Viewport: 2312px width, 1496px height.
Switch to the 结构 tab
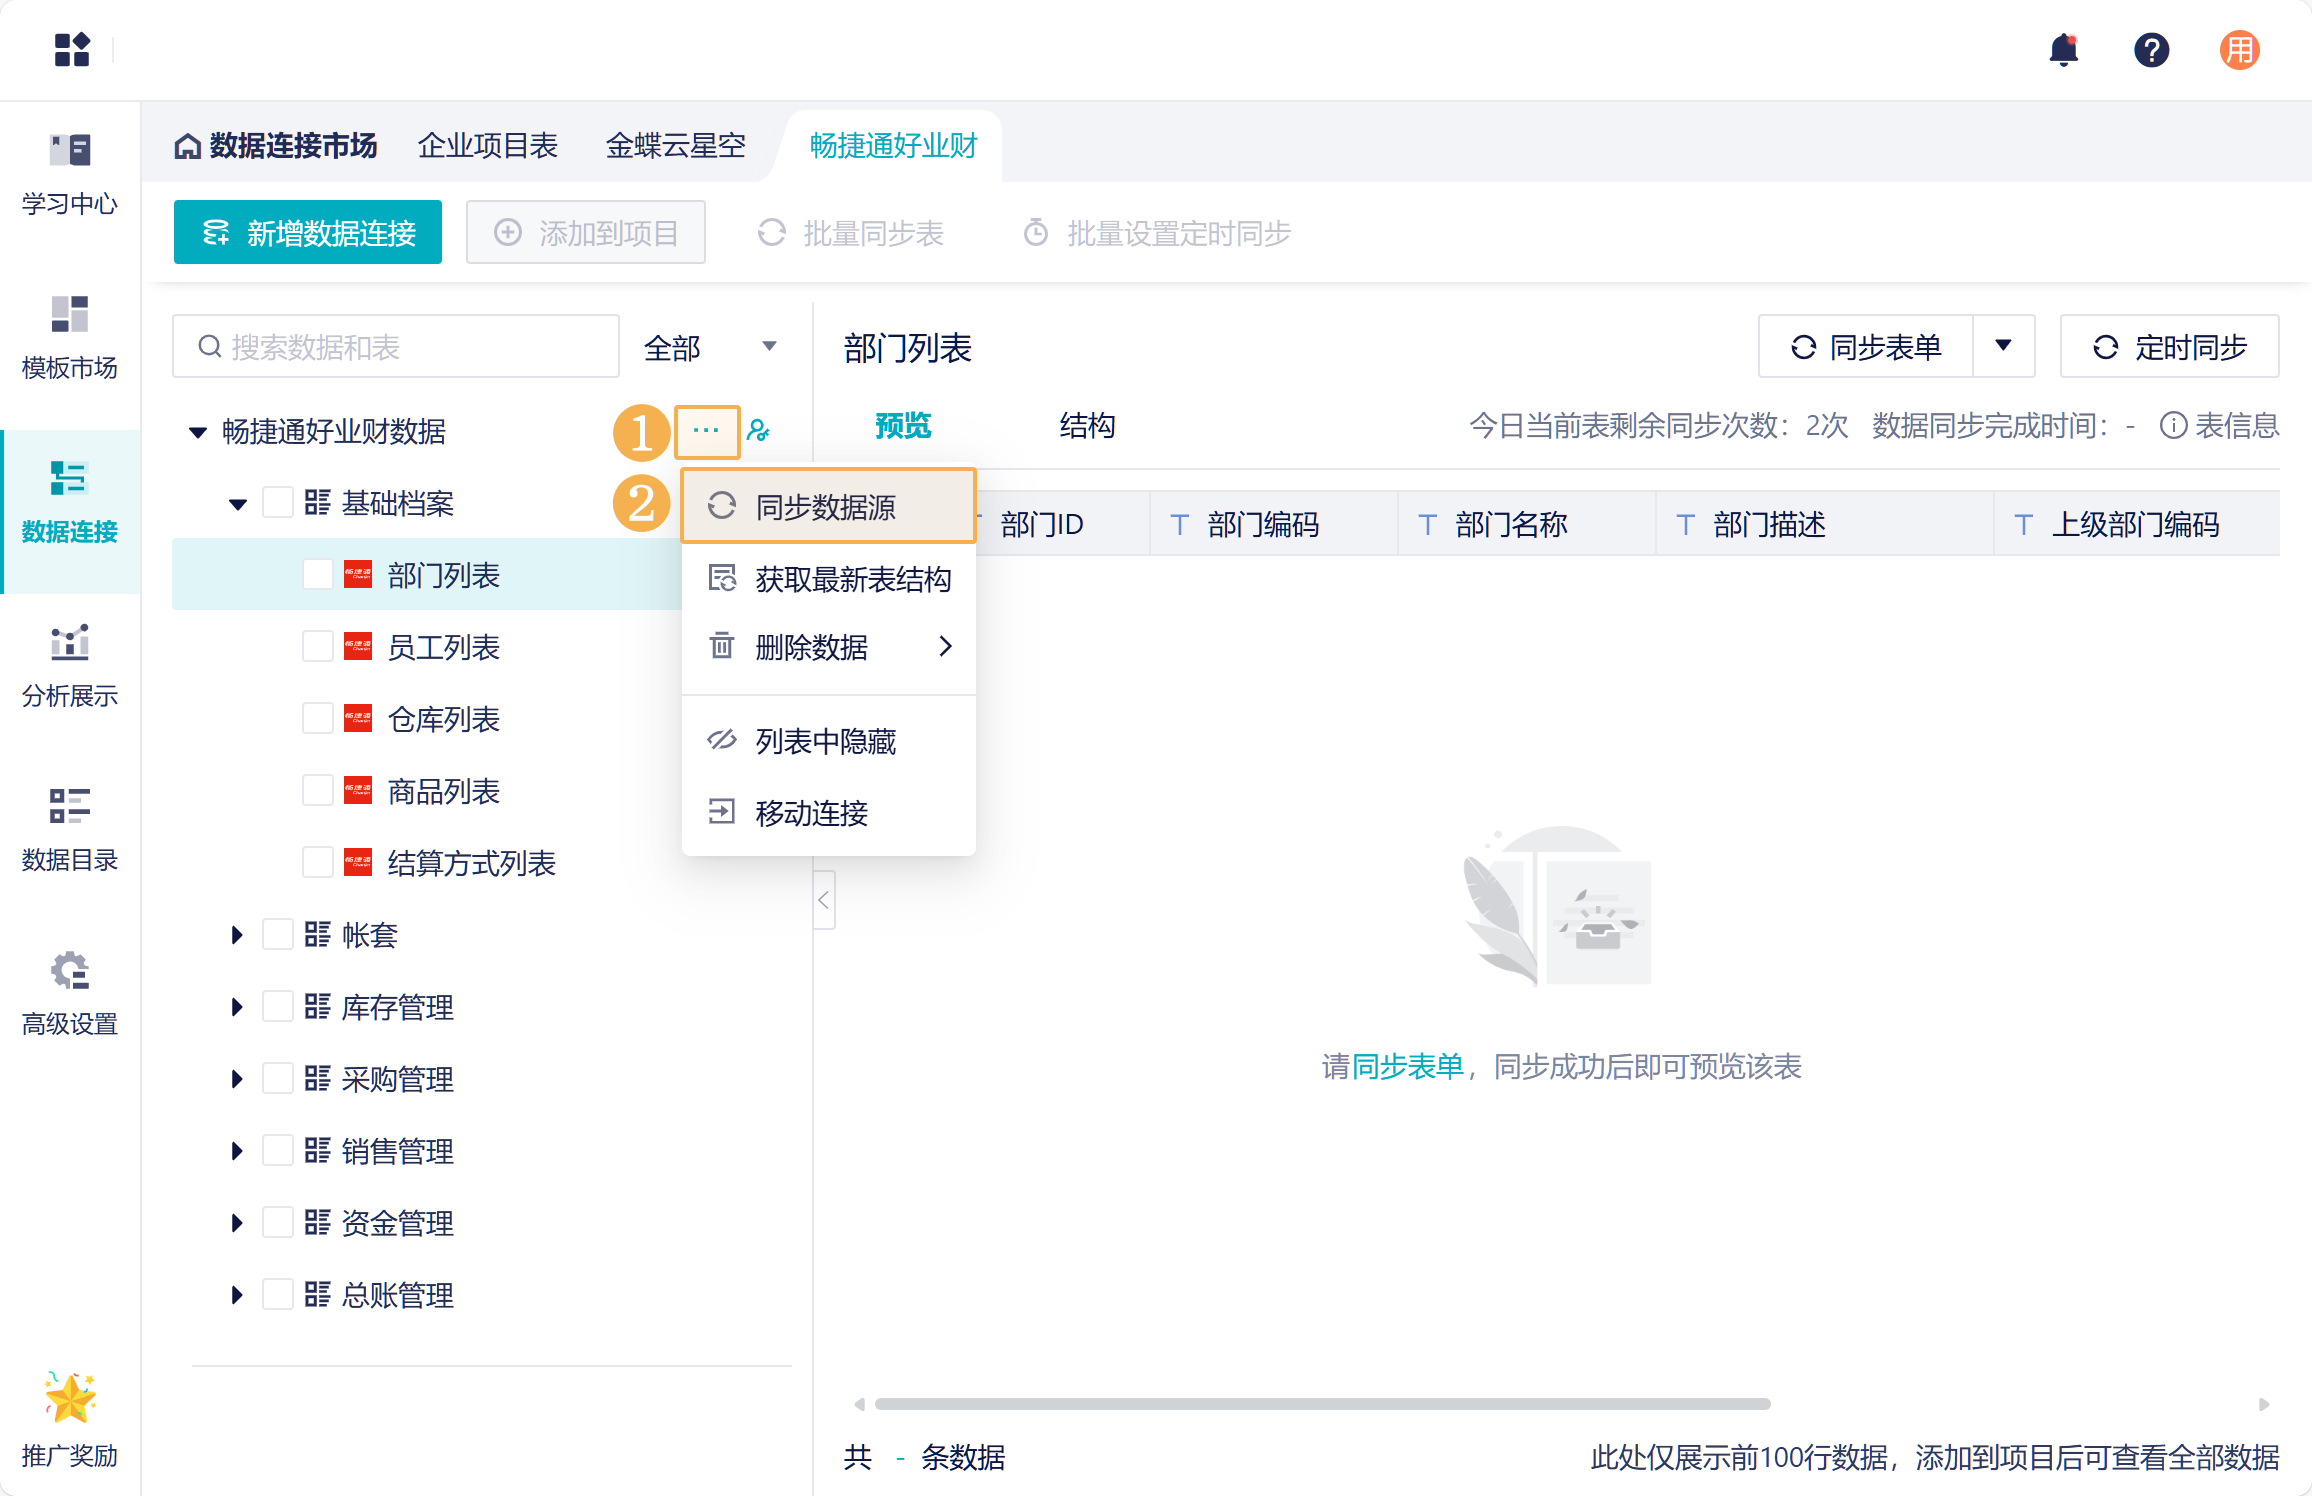1087,426
